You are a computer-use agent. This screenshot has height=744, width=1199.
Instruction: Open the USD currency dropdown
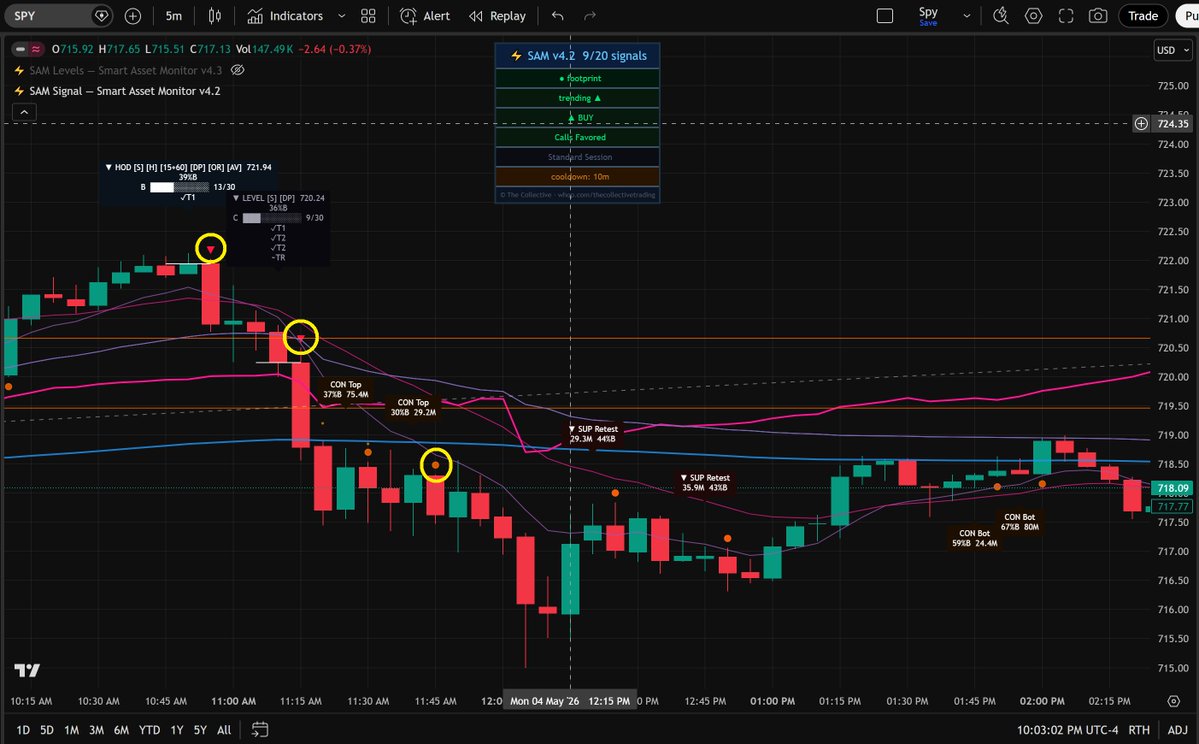1173,50
